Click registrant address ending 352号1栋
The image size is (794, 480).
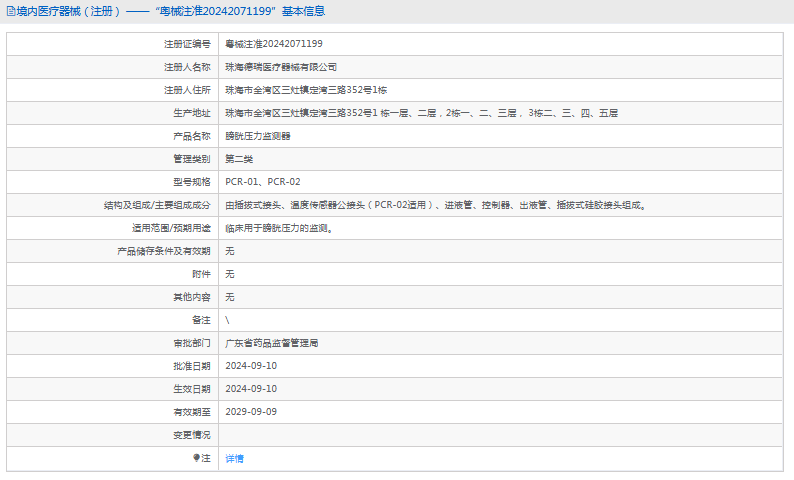(x=306, y=90)
